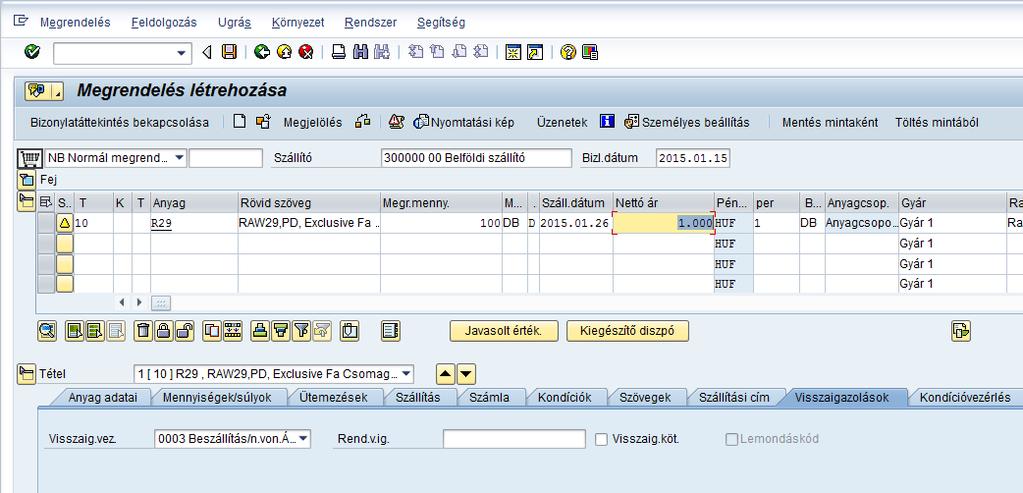Open the Személyes beállítás settings
Image resolution: width=1023 pixels, height=493 pixels.
pyautogui.click(x=687, y=122)
